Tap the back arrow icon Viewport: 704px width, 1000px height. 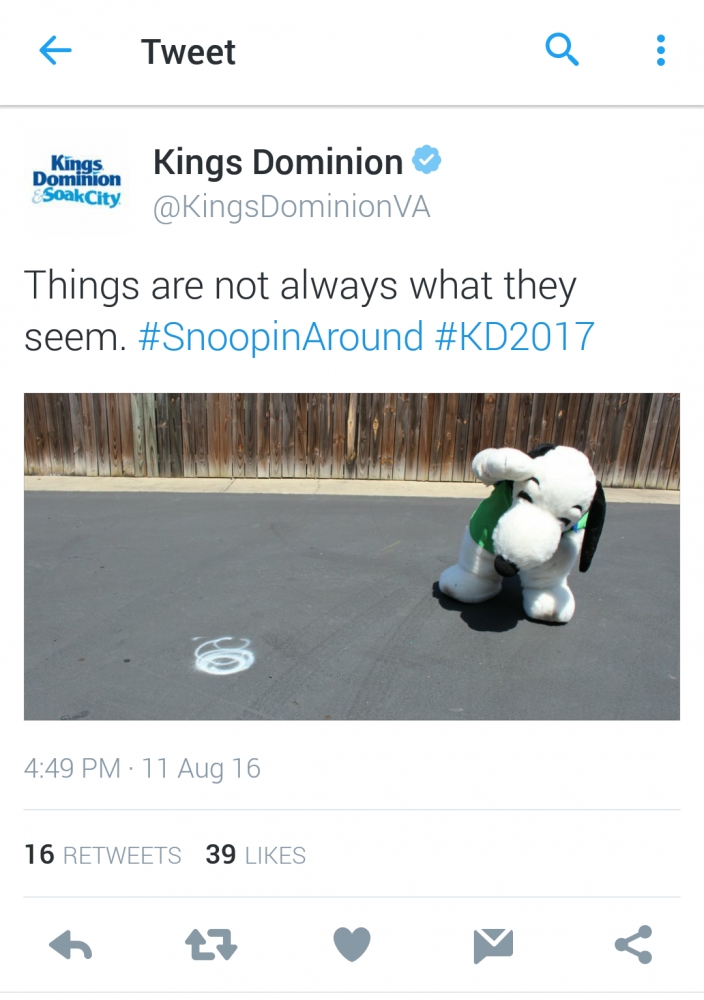pos(55,50)
